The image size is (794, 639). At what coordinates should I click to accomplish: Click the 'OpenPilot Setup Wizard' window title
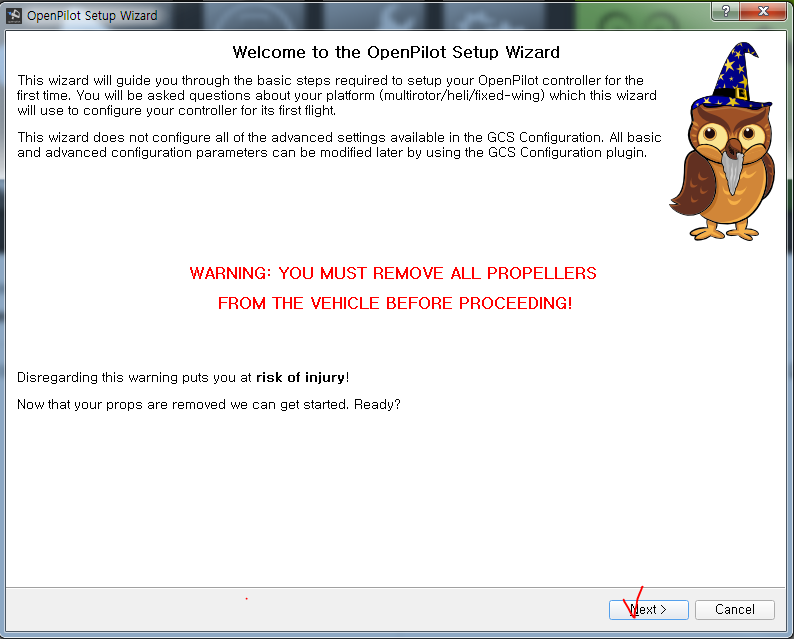[92, 16]
